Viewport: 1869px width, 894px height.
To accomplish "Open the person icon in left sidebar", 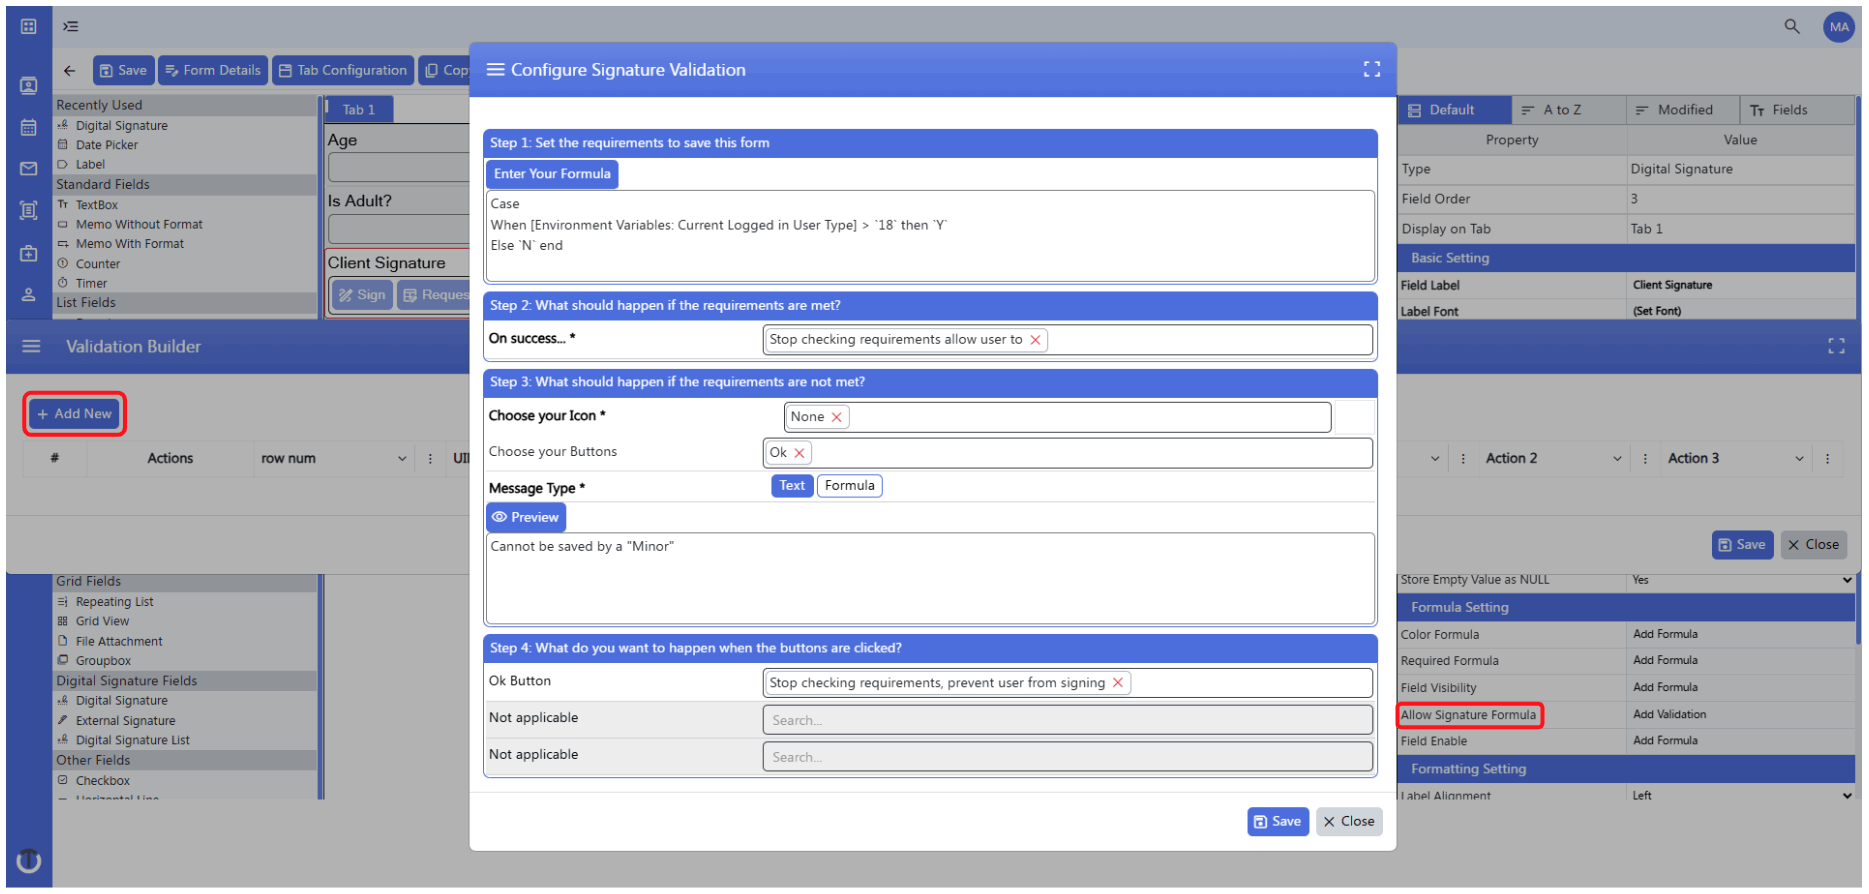I will pyautogui.click(x=28, y=295).
